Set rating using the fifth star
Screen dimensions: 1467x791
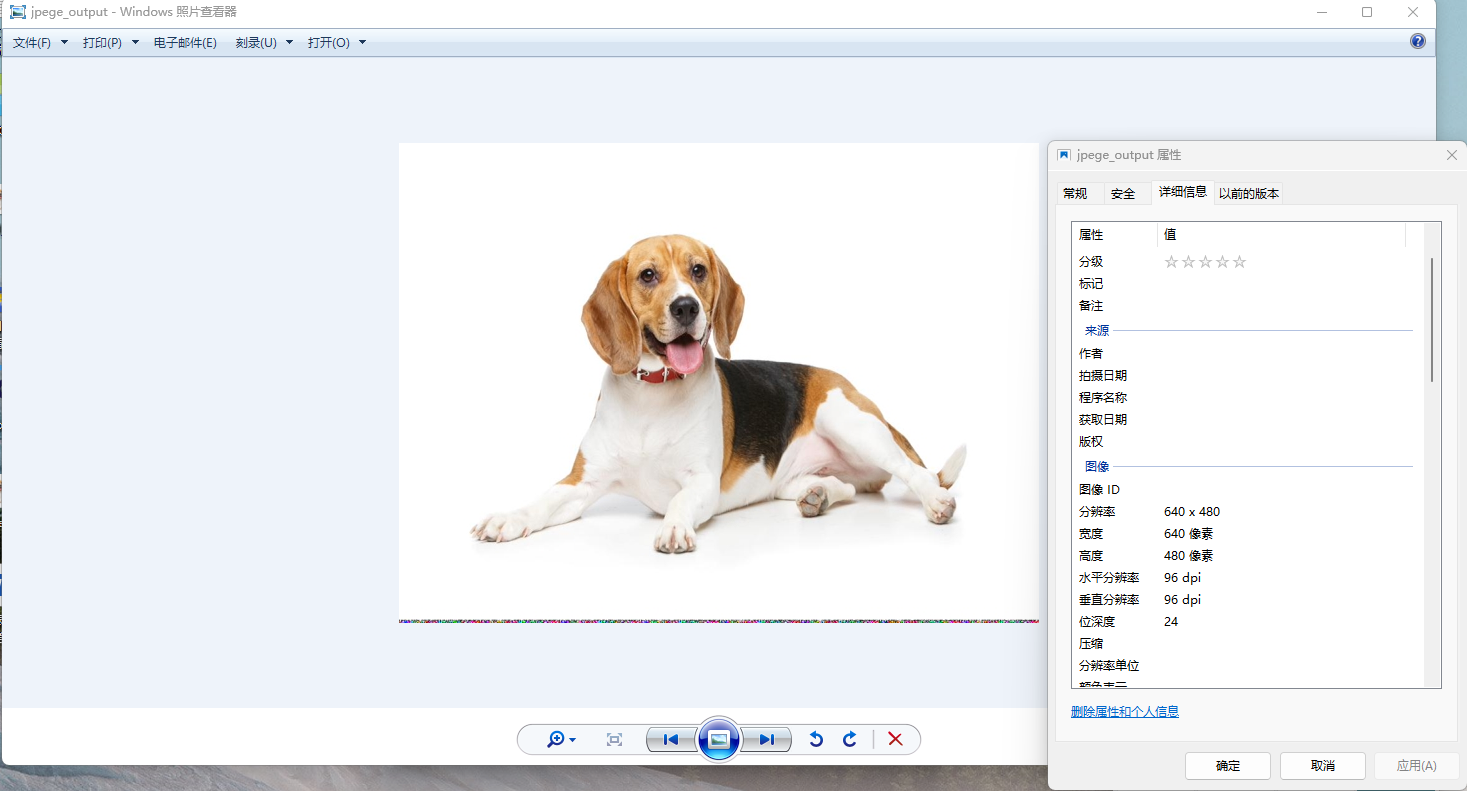tap(1240, 262)
